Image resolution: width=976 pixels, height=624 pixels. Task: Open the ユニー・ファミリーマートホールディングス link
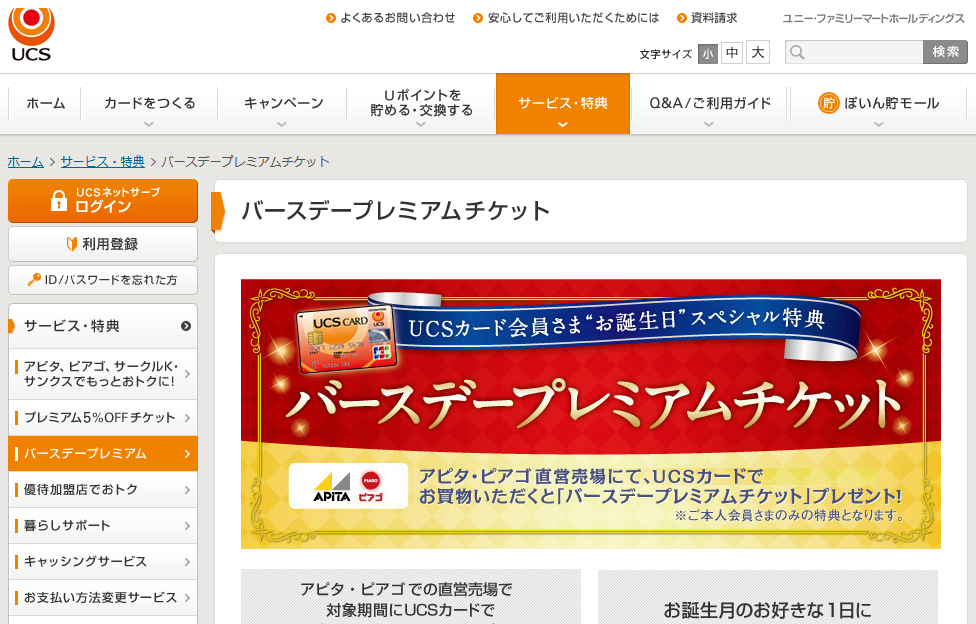pos(873,19)
